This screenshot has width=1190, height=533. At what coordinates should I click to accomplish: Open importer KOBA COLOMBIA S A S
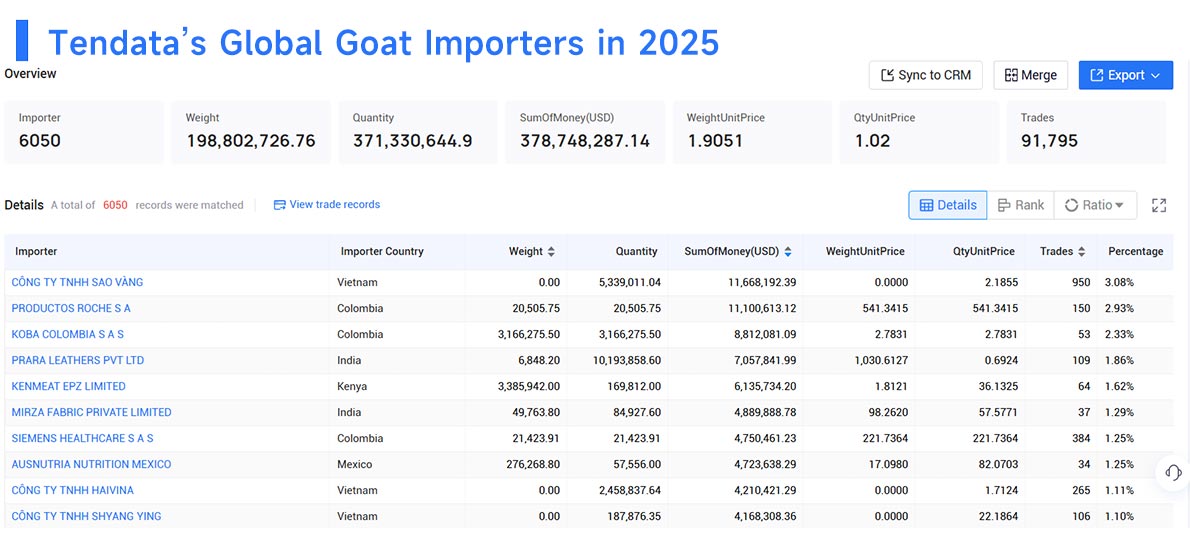[x=68, y=334]
